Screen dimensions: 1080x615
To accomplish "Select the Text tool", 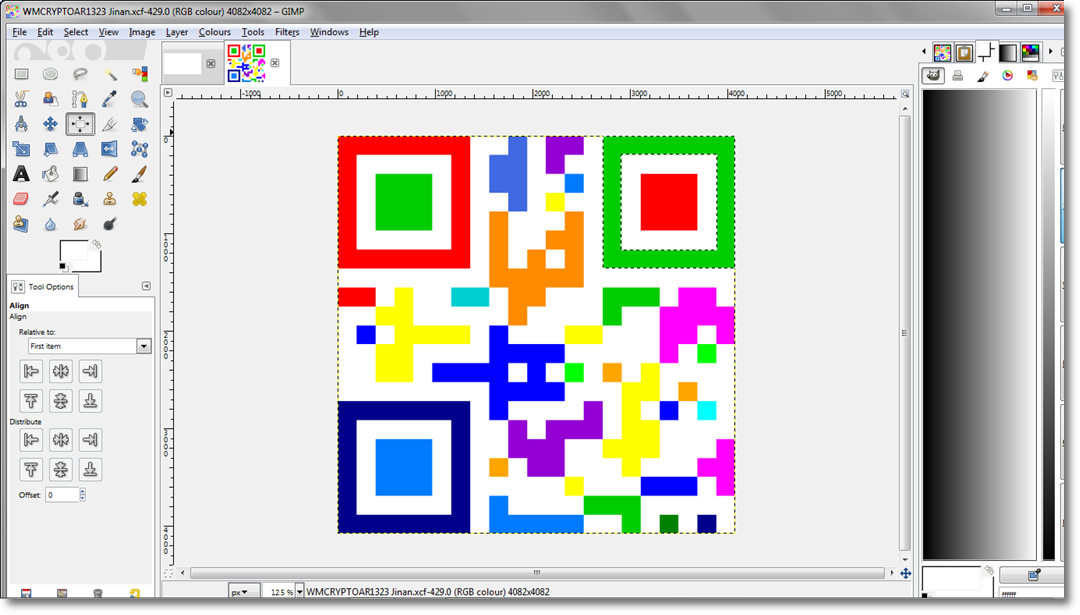I will tap(21, 174).
